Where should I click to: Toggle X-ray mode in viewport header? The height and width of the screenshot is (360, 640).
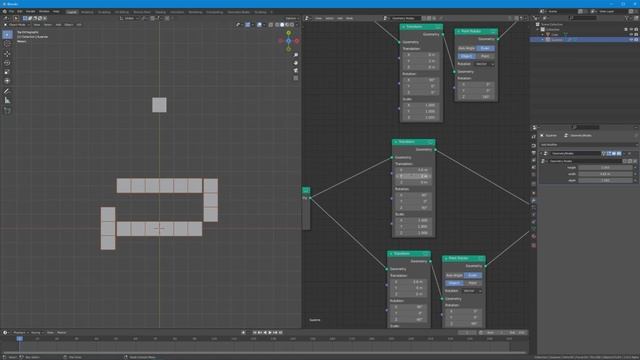(270, 24)
